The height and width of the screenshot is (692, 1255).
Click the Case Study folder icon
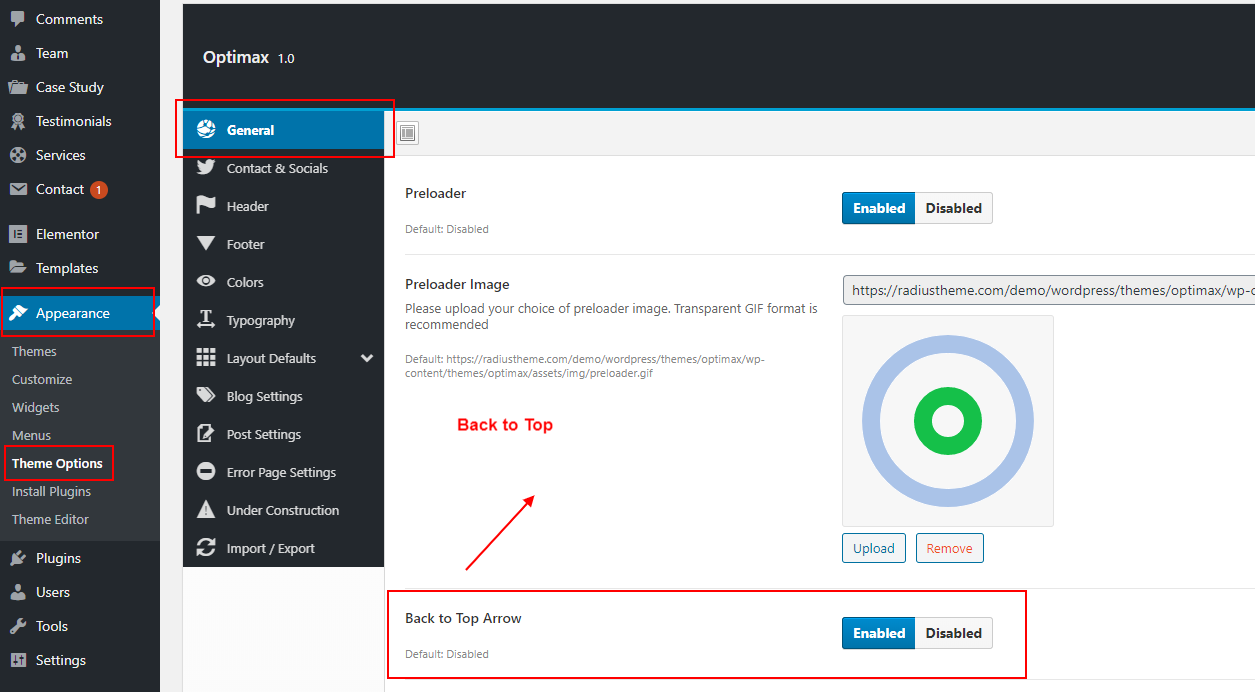coord(17,87)
